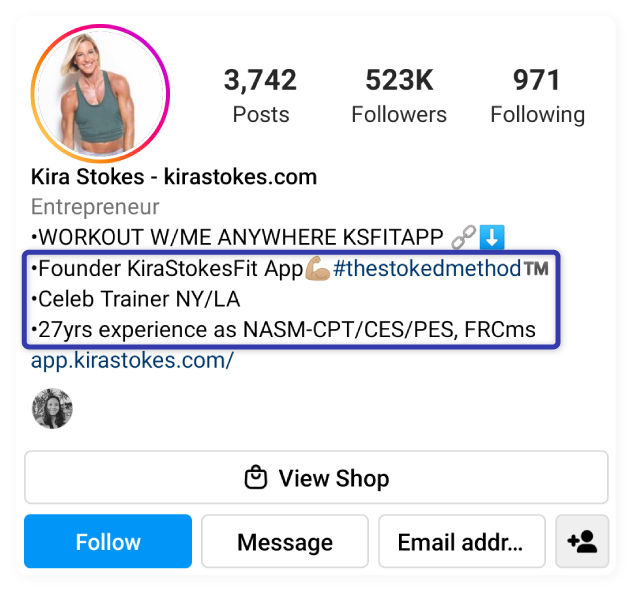
Task: Click the blue down arrow emoji
Action: pos(492,238)
